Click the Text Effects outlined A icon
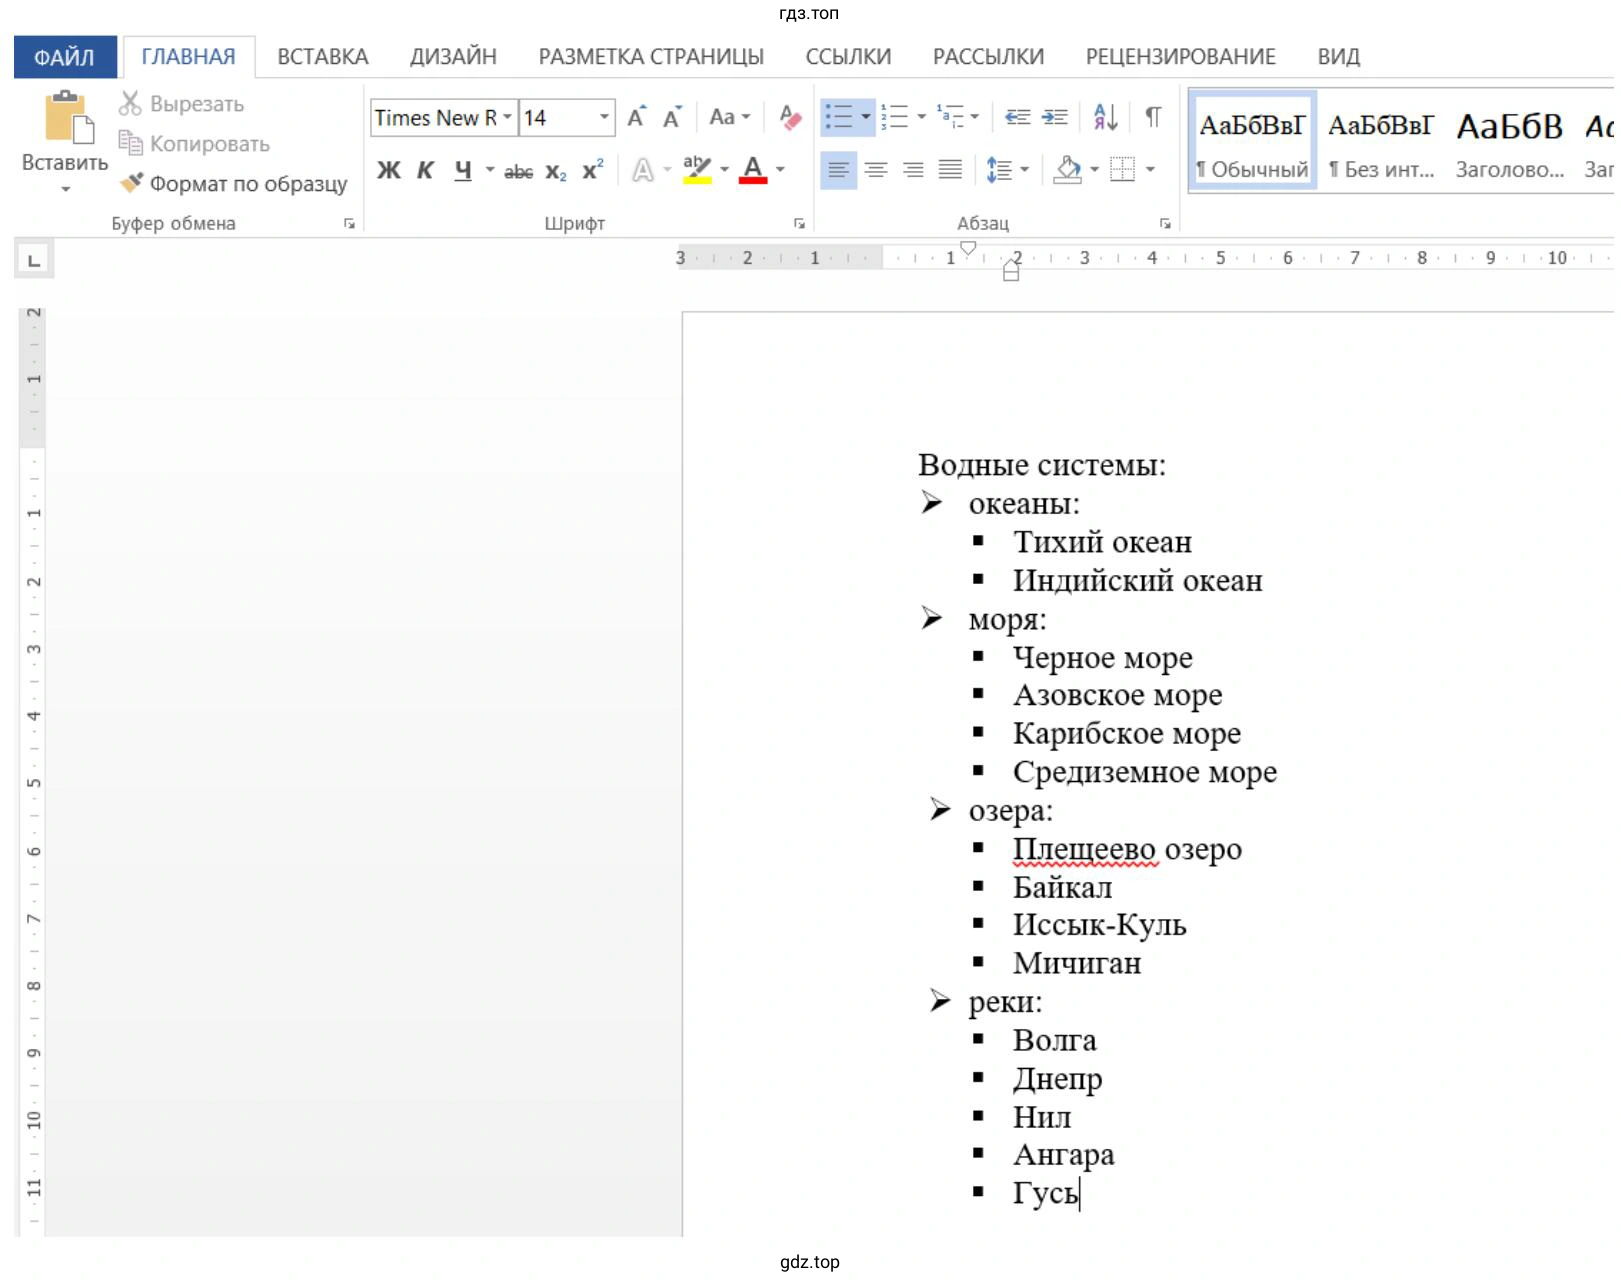This screenshot has width=1621, height=1282. (643, 170)
